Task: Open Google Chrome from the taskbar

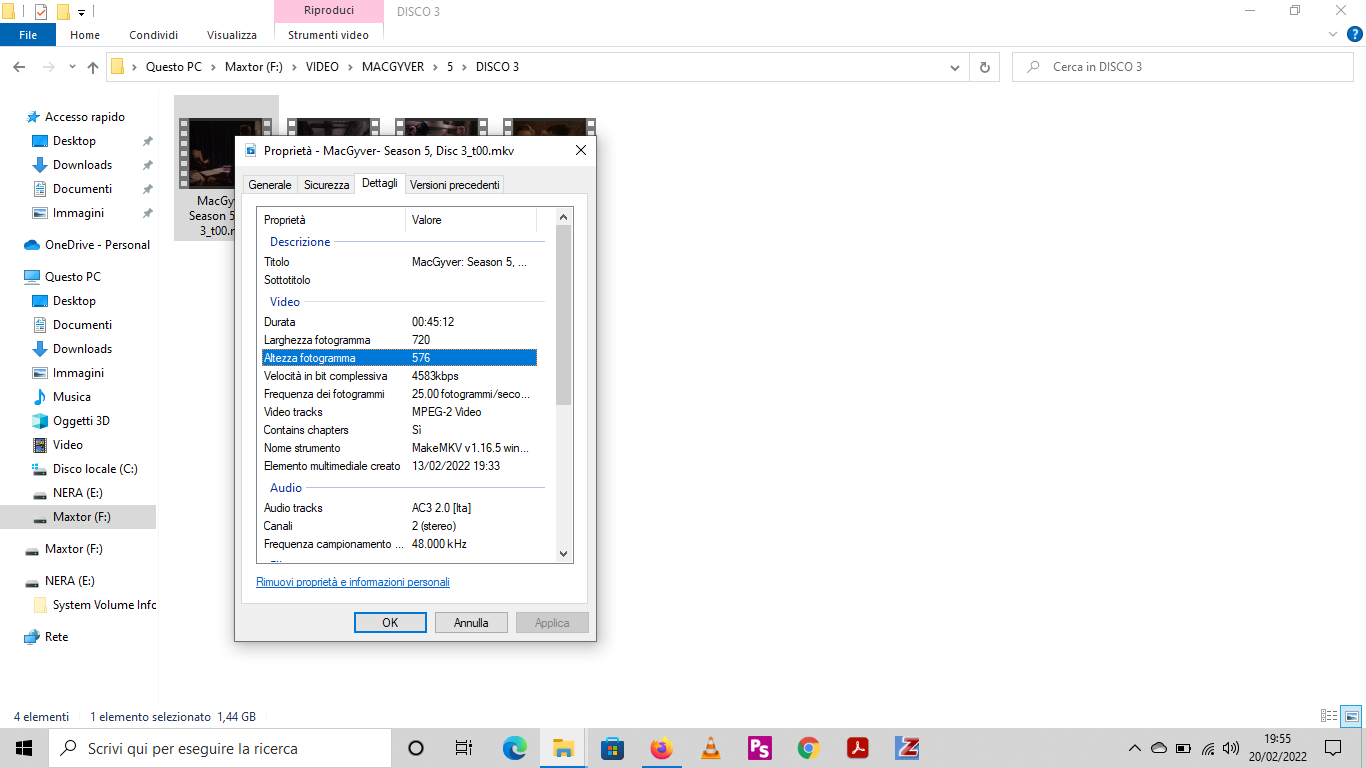Action: [808, 748]
